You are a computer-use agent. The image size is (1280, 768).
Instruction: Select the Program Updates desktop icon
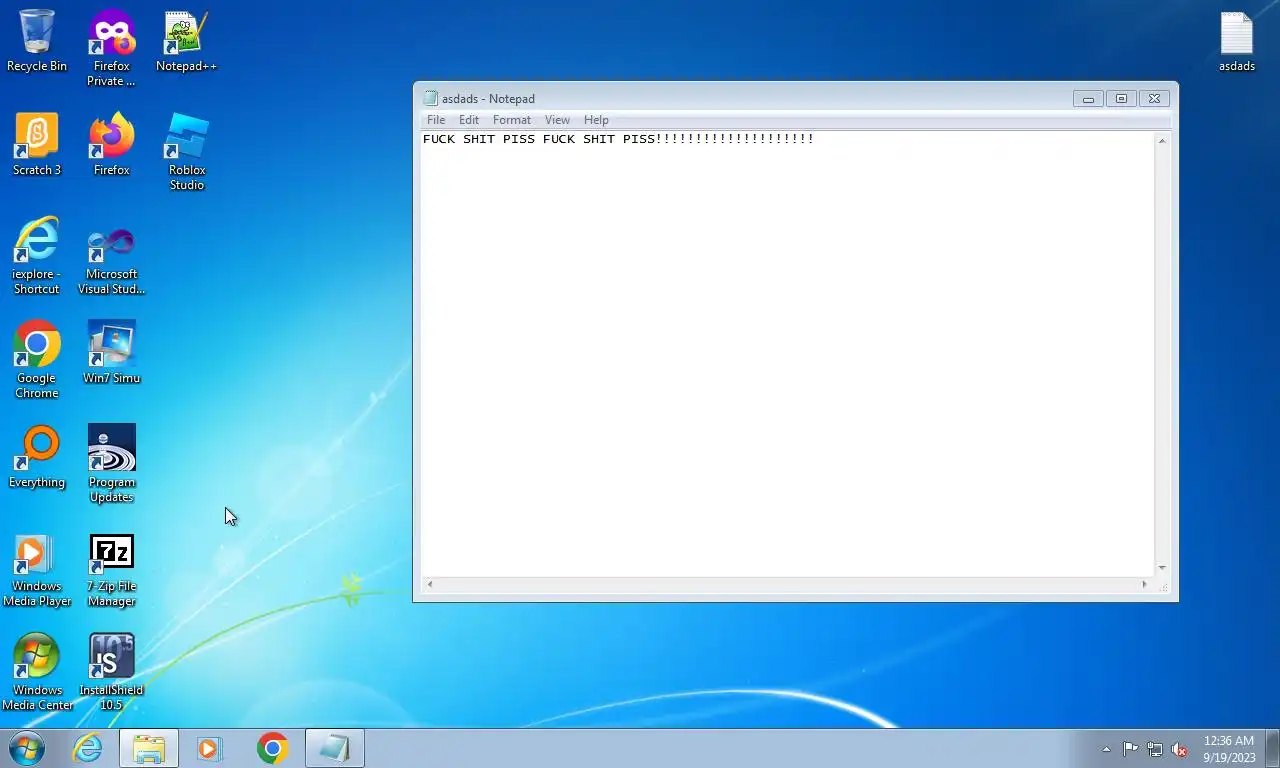[x=111, y=464]
